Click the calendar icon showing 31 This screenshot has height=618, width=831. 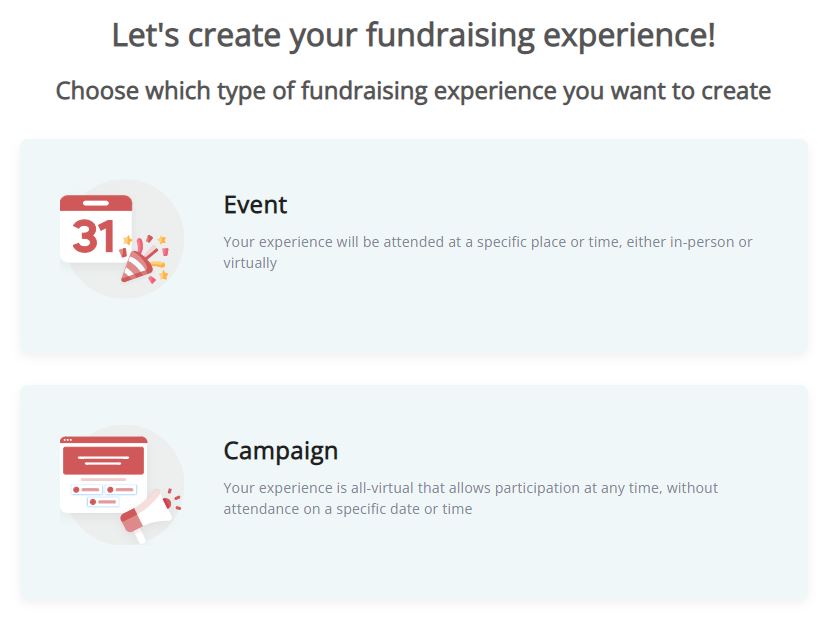[x=96, y=228]
